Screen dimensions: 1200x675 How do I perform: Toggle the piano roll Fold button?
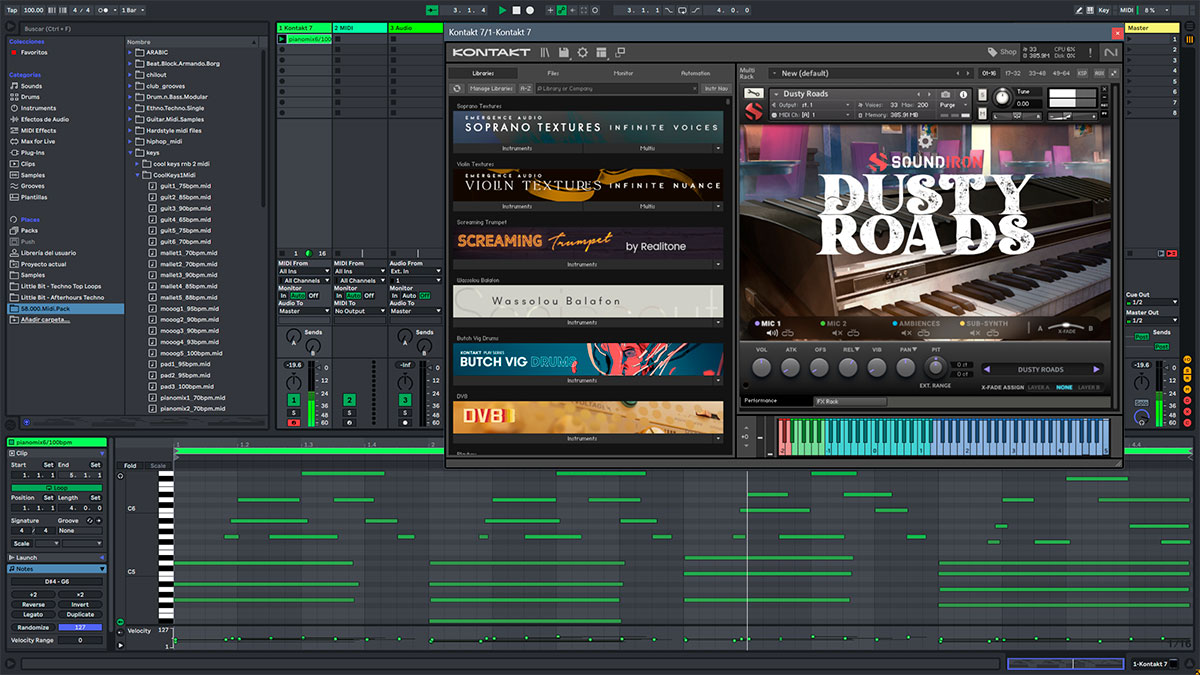pos(130,465)
